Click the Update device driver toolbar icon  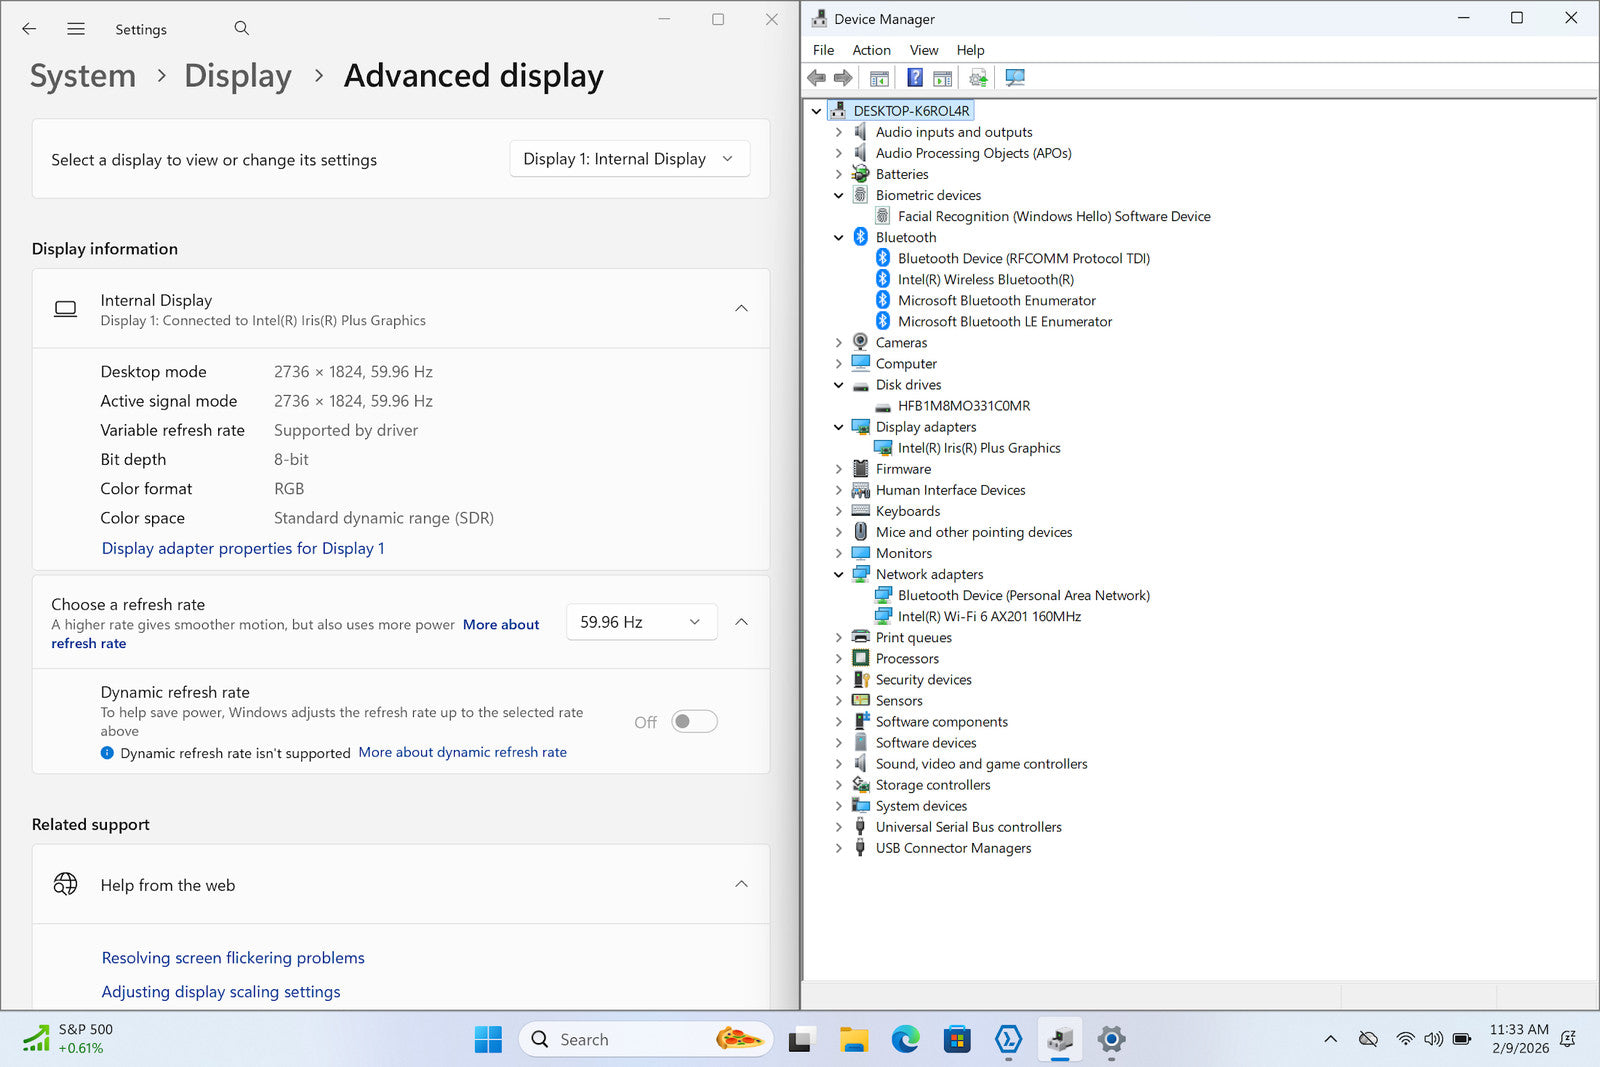coord(978,78)
